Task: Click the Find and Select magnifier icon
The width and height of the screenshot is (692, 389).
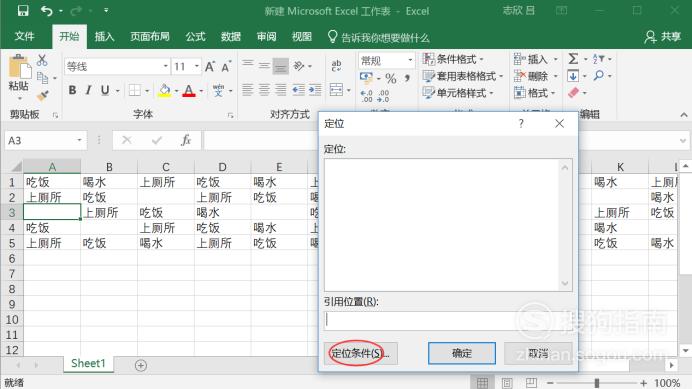Action: tap(599, 76)
